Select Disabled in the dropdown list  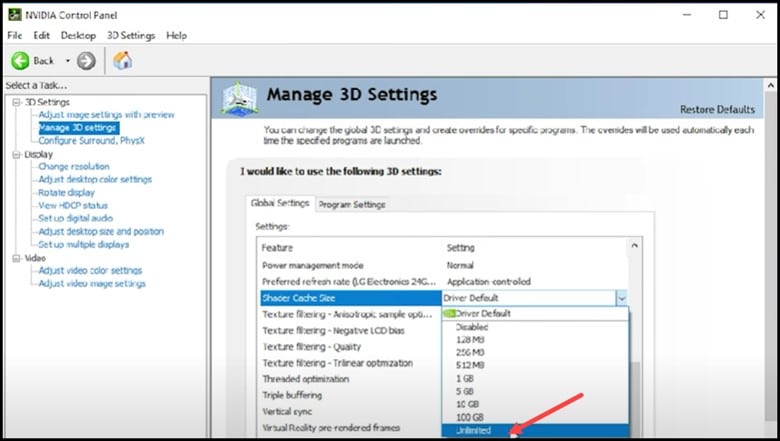pyautogui.click(x=473, y=326)
